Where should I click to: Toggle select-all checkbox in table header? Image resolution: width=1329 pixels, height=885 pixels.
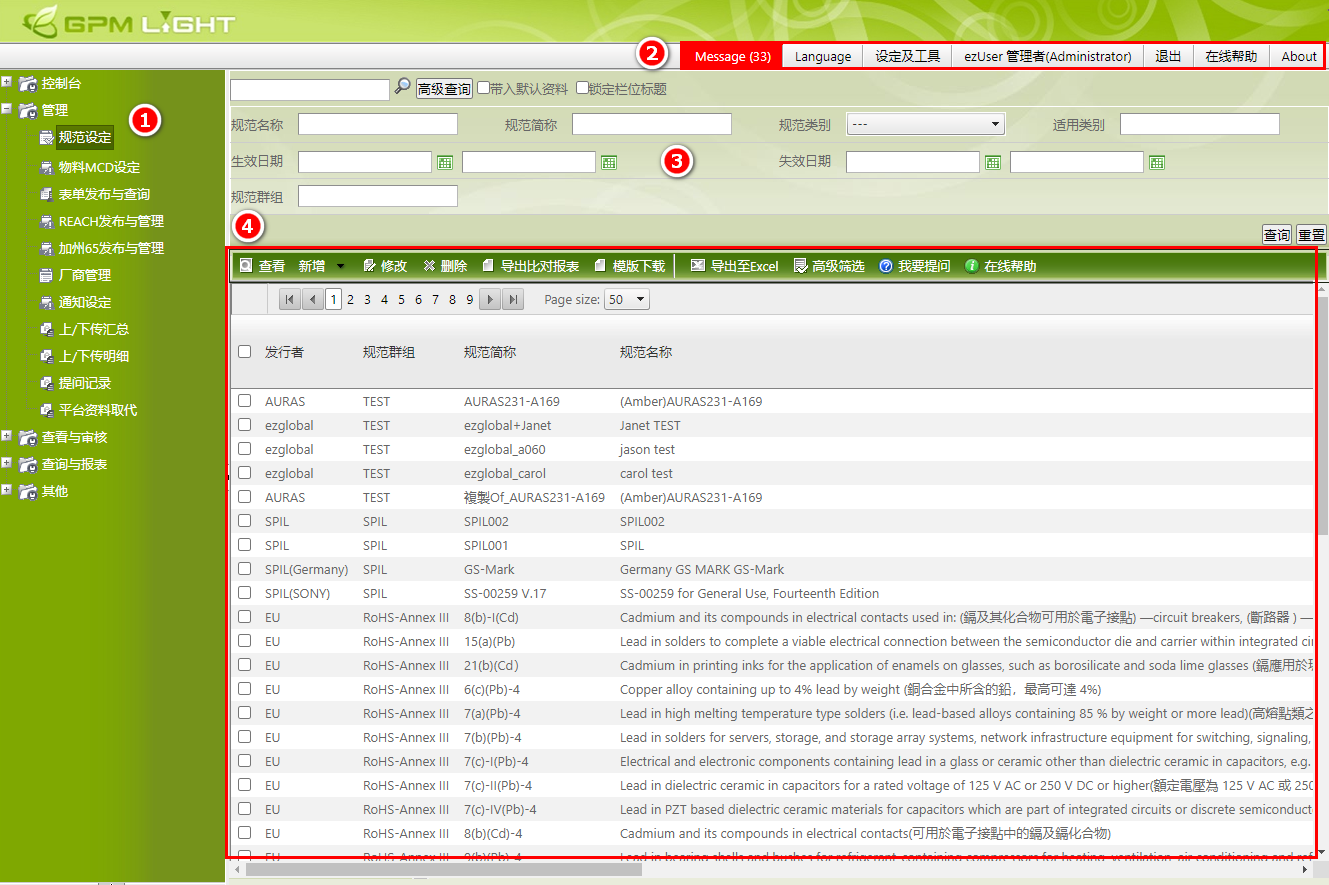[245, 352]
